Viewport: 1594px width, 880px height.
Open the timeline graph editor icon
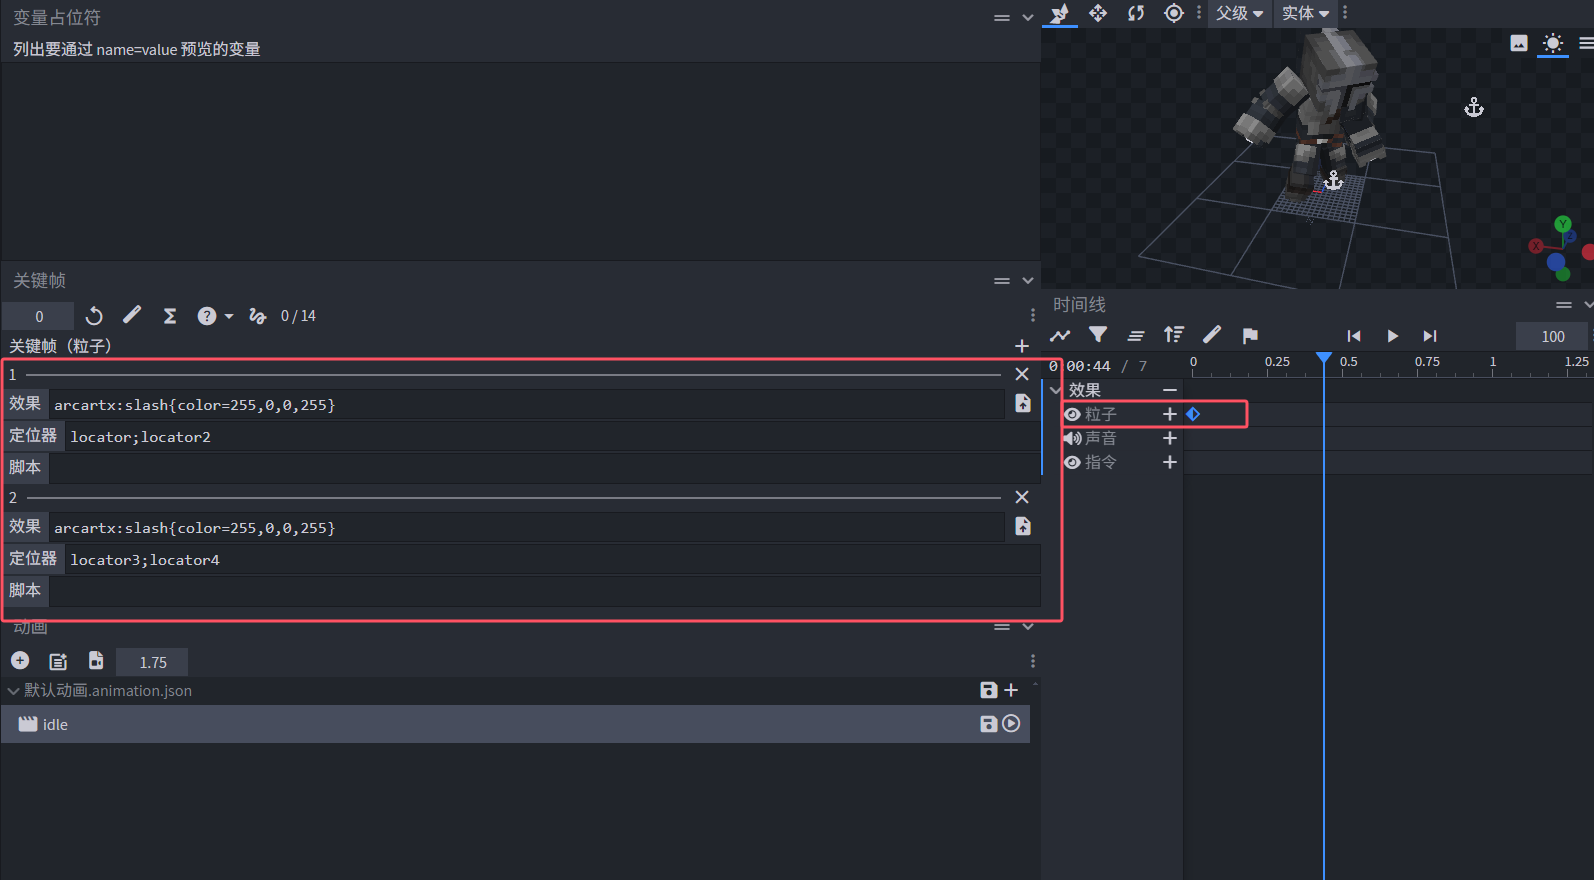(x=1060, y=335)
